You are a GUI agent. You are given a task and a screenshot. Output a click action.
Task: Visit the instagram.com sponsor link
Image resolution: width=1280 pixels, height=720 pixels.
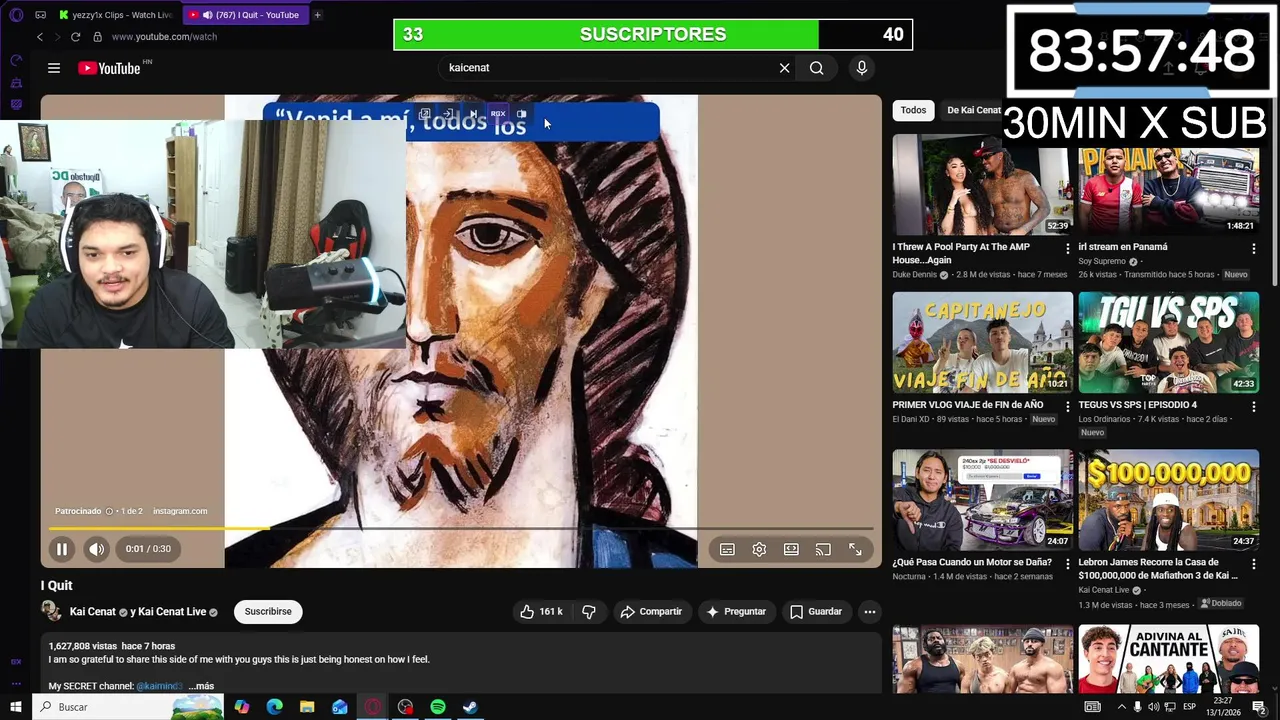tap(180, 511)
